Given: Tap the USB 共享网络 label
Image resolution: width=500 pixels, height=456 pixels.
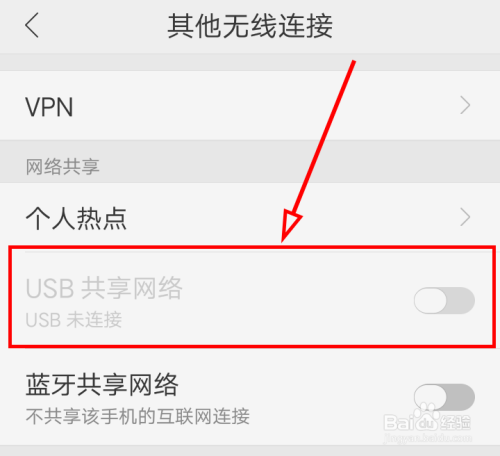Looking at the screenshot, I should point(104,288).
